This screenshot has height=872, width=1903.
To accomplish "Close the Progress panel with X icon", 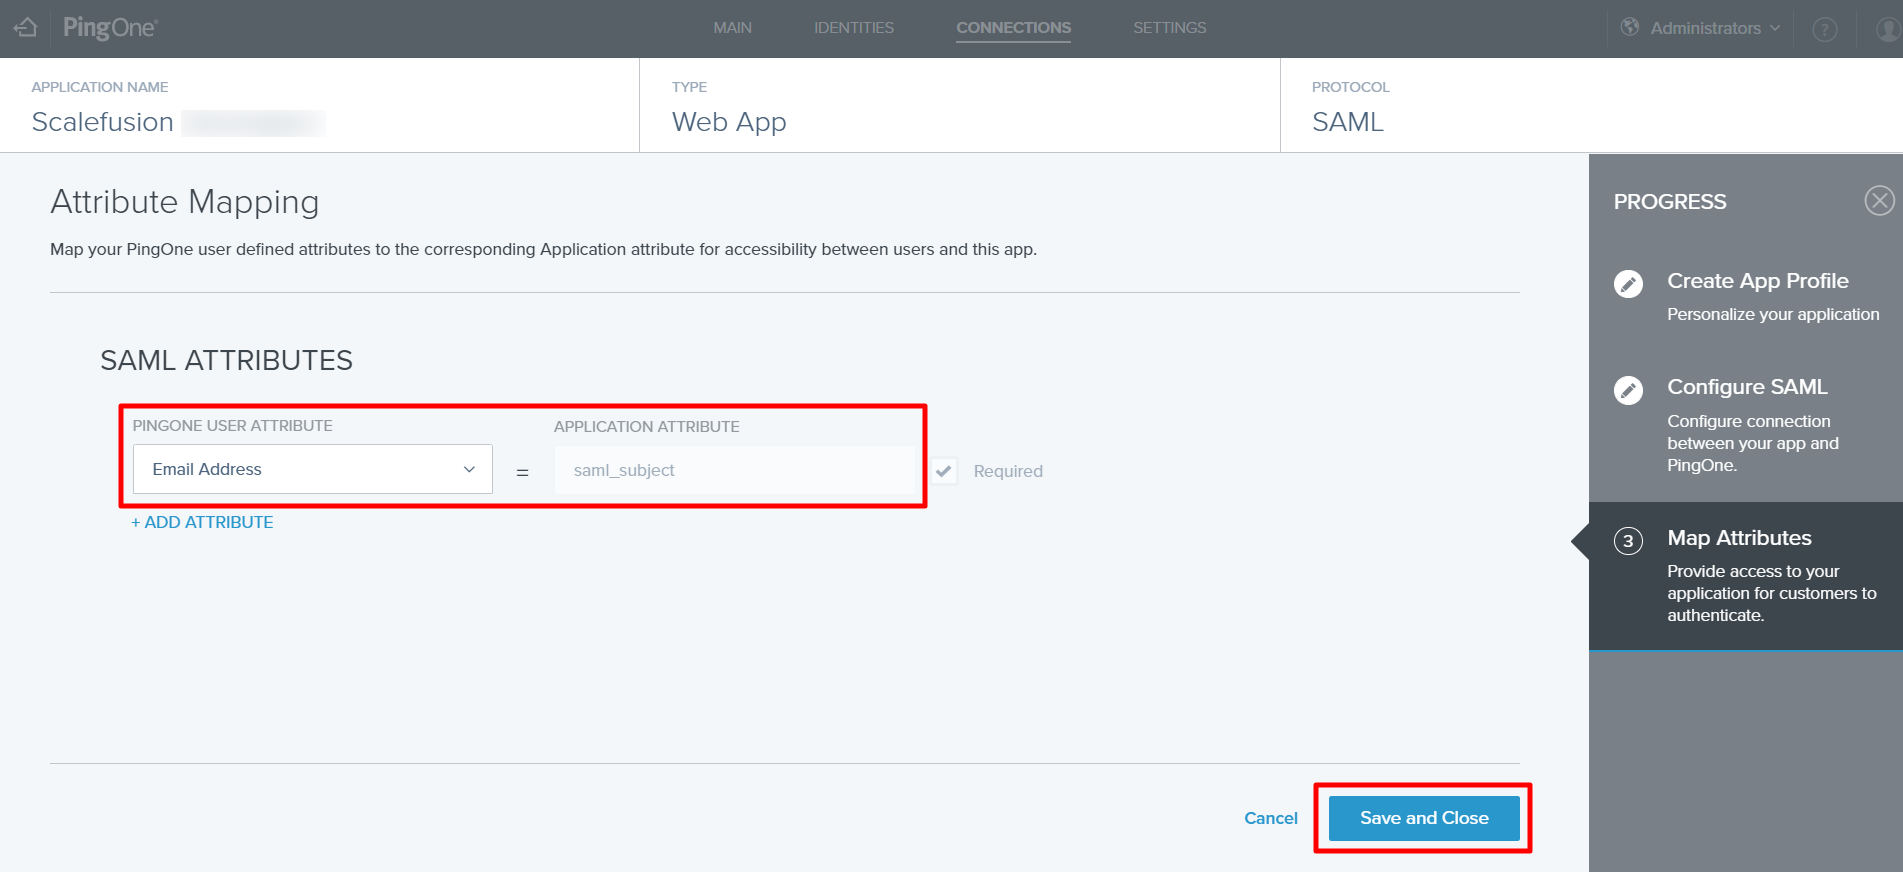I will click(1879, 201).
